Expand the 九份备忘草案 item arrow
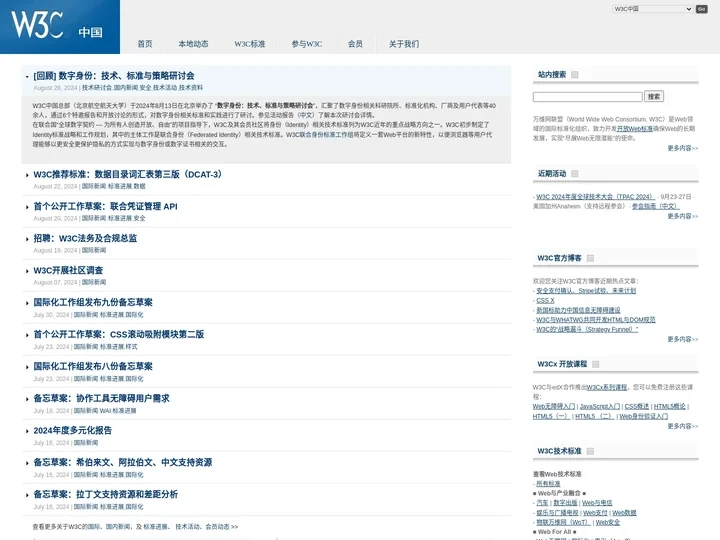The image size is (720, 540). pos(27,303)
